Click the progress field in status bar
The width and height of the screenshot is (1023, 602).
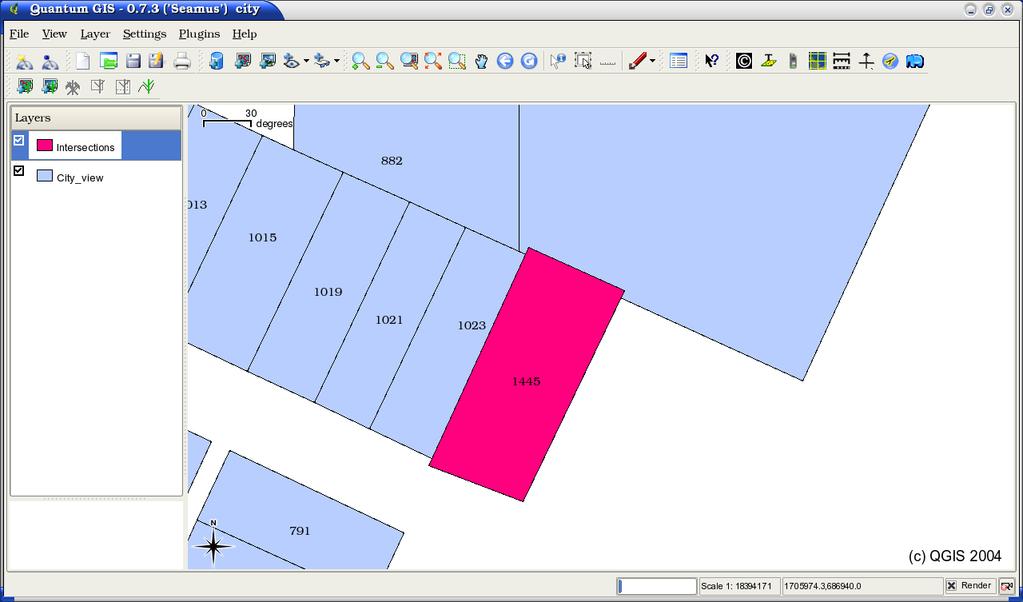[657, 586]
